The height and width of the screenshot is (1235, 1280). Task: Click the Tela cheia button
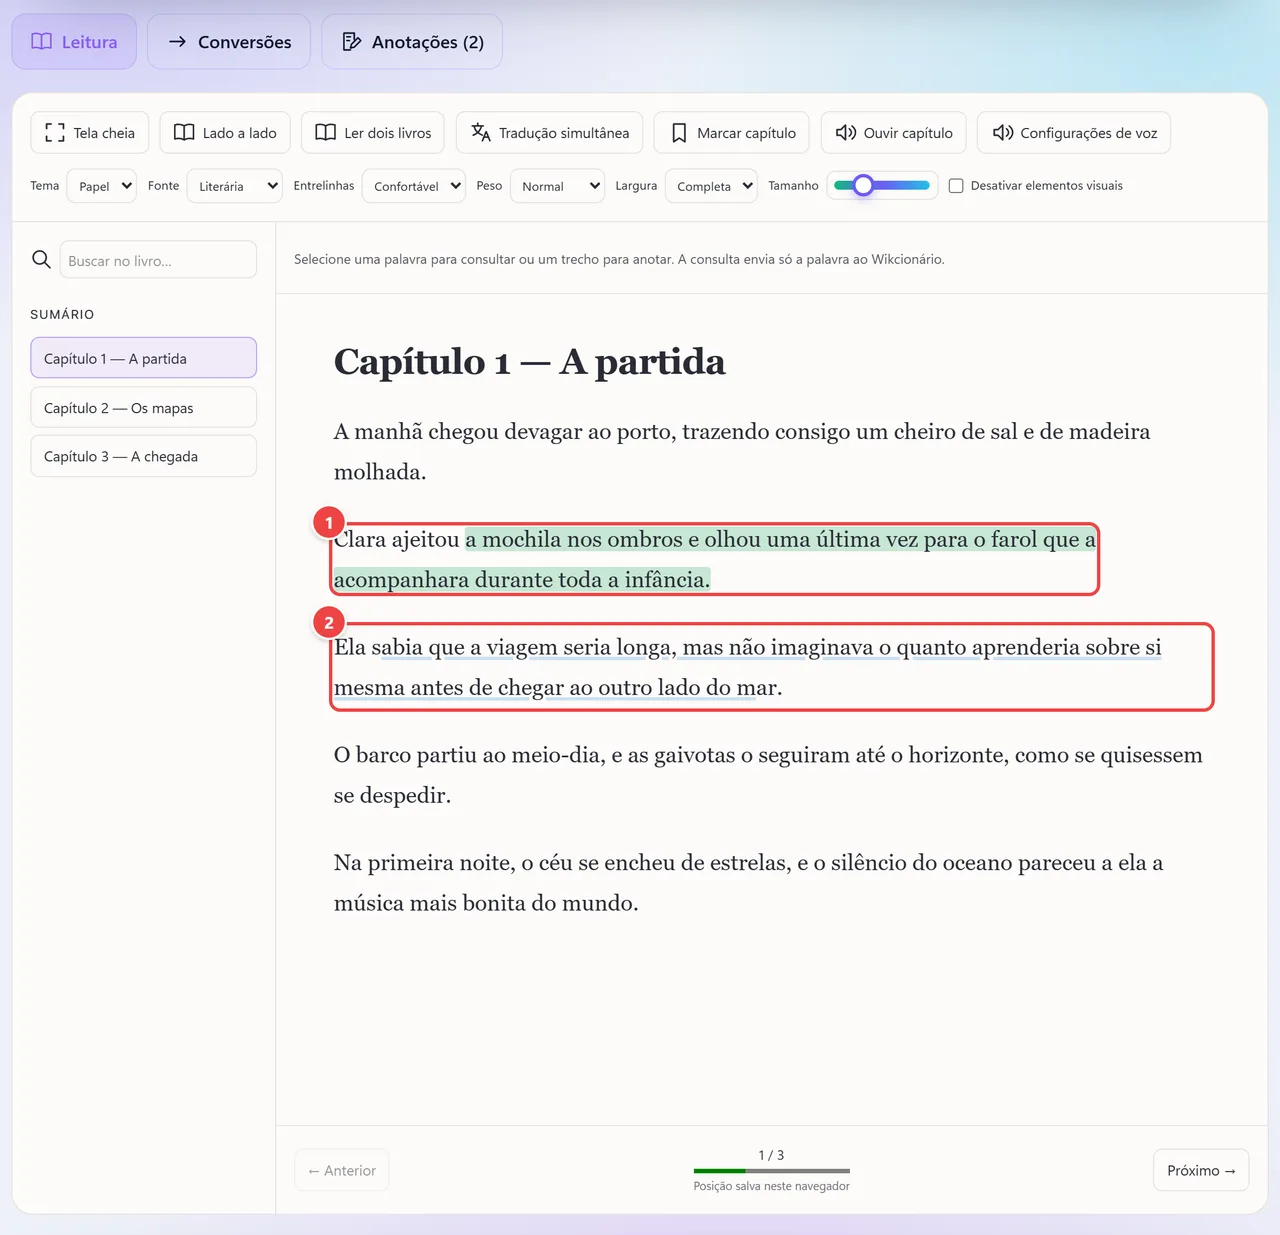(x=90, y=133)
